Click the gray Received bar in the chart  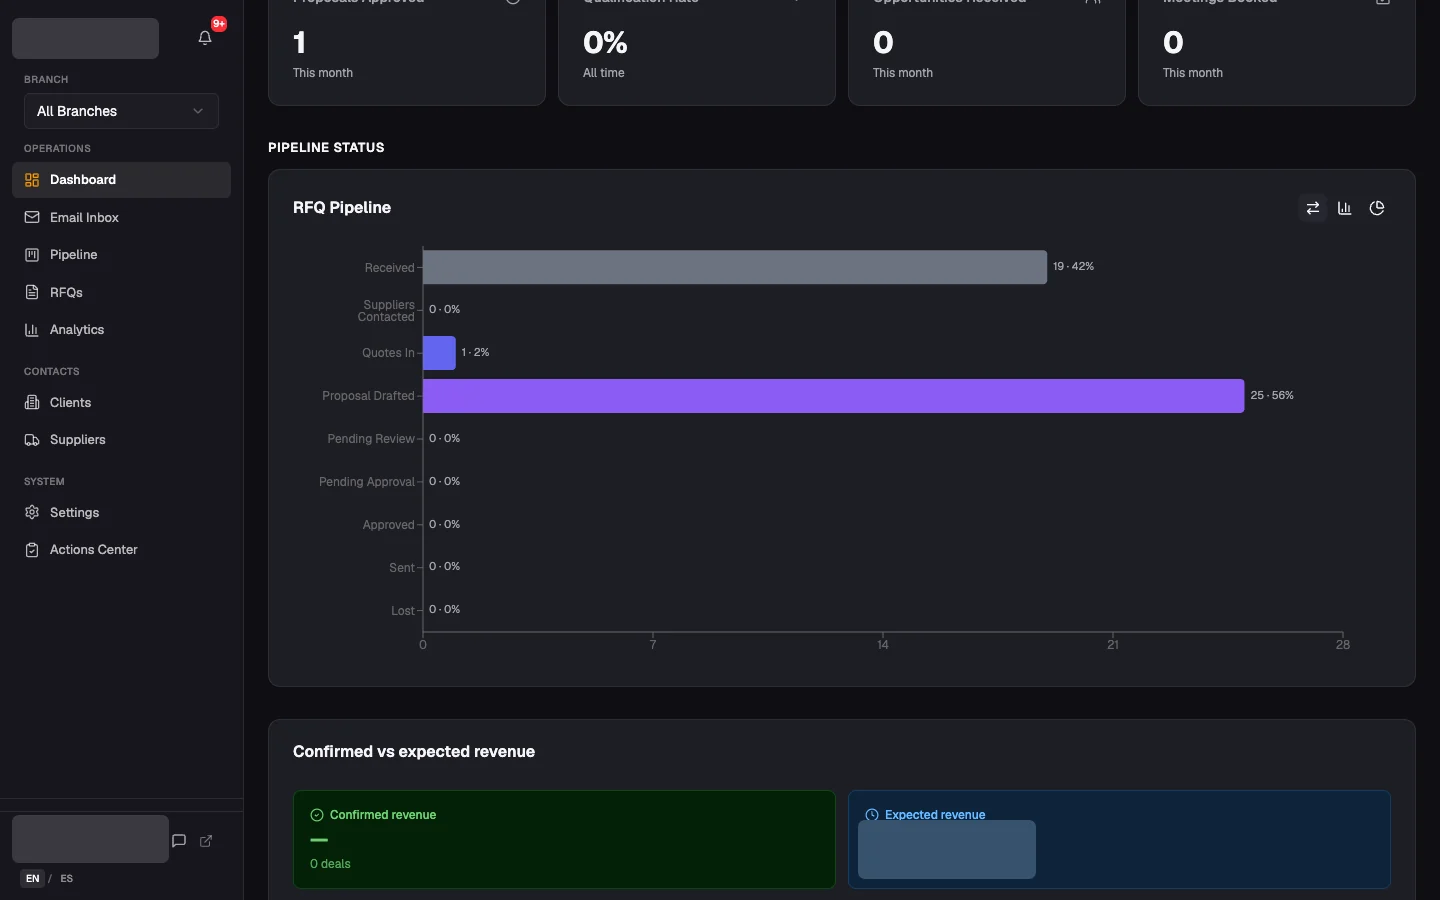tap(735, 267)
